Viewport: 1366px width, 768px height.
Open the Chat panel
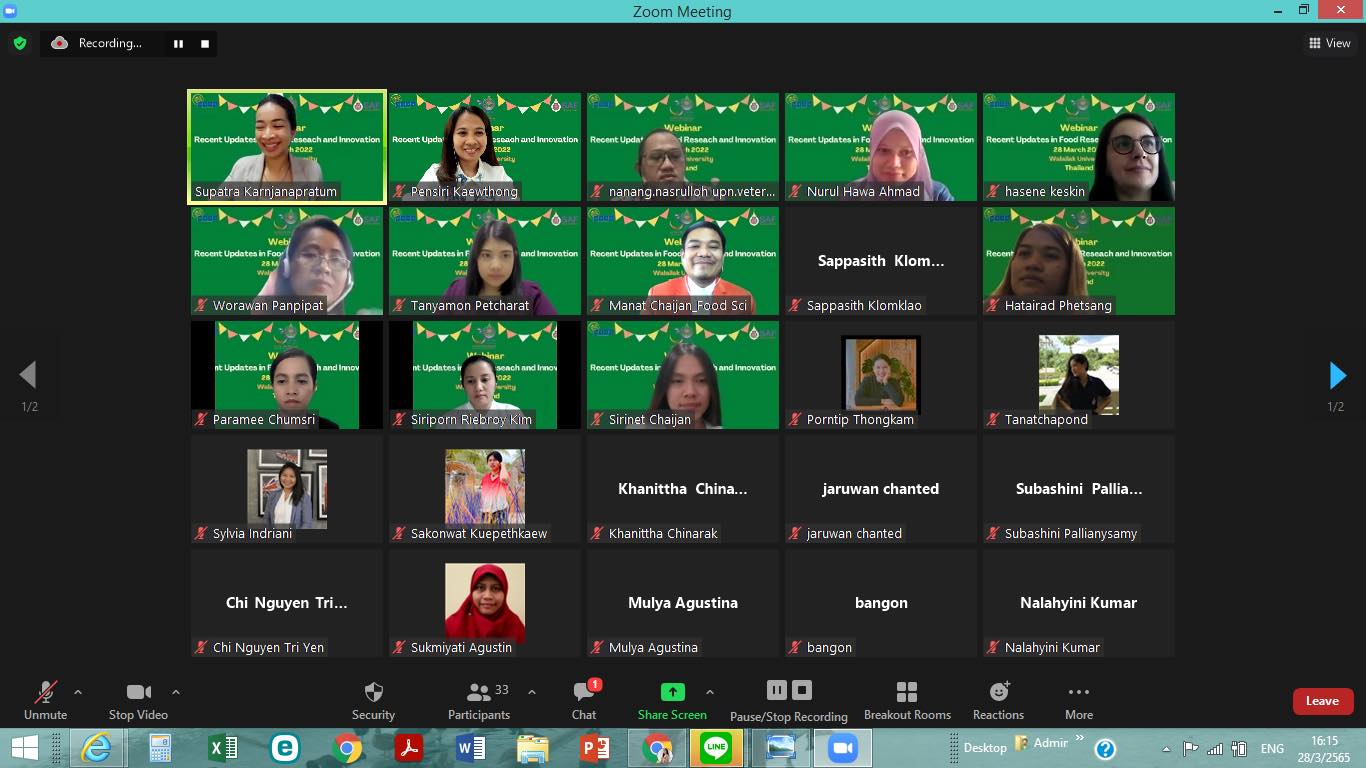pyautogui.click(x=584, y=700)
